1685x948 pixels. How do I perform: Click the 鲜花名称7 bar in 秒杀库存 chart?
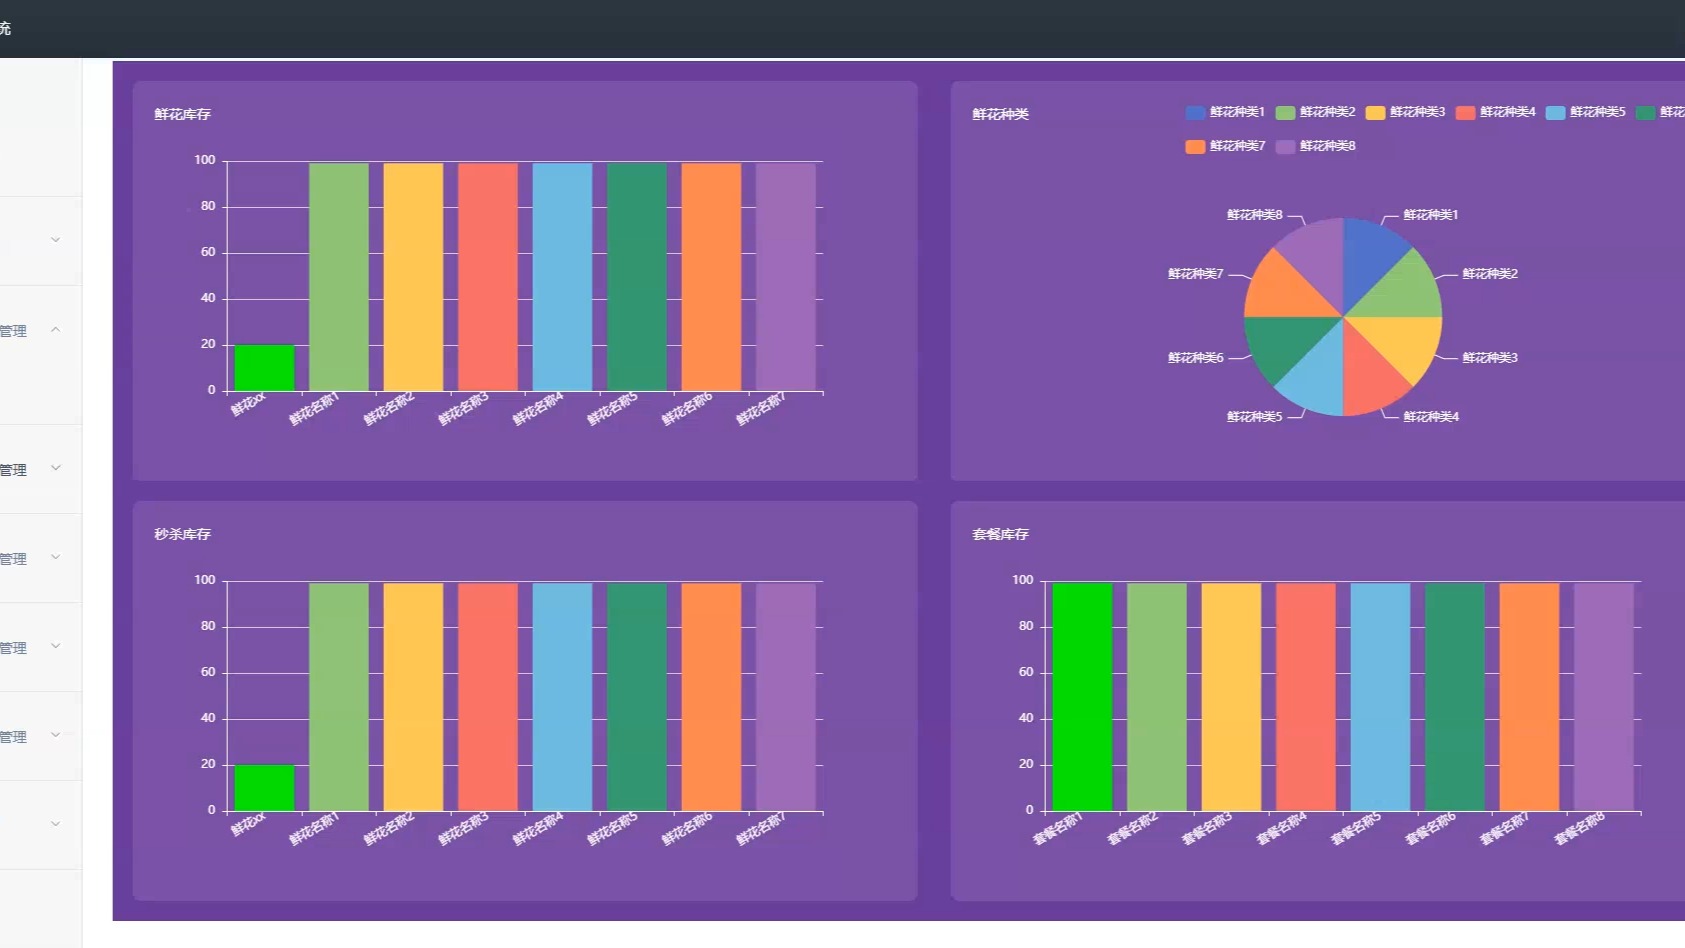click(786, 697)
